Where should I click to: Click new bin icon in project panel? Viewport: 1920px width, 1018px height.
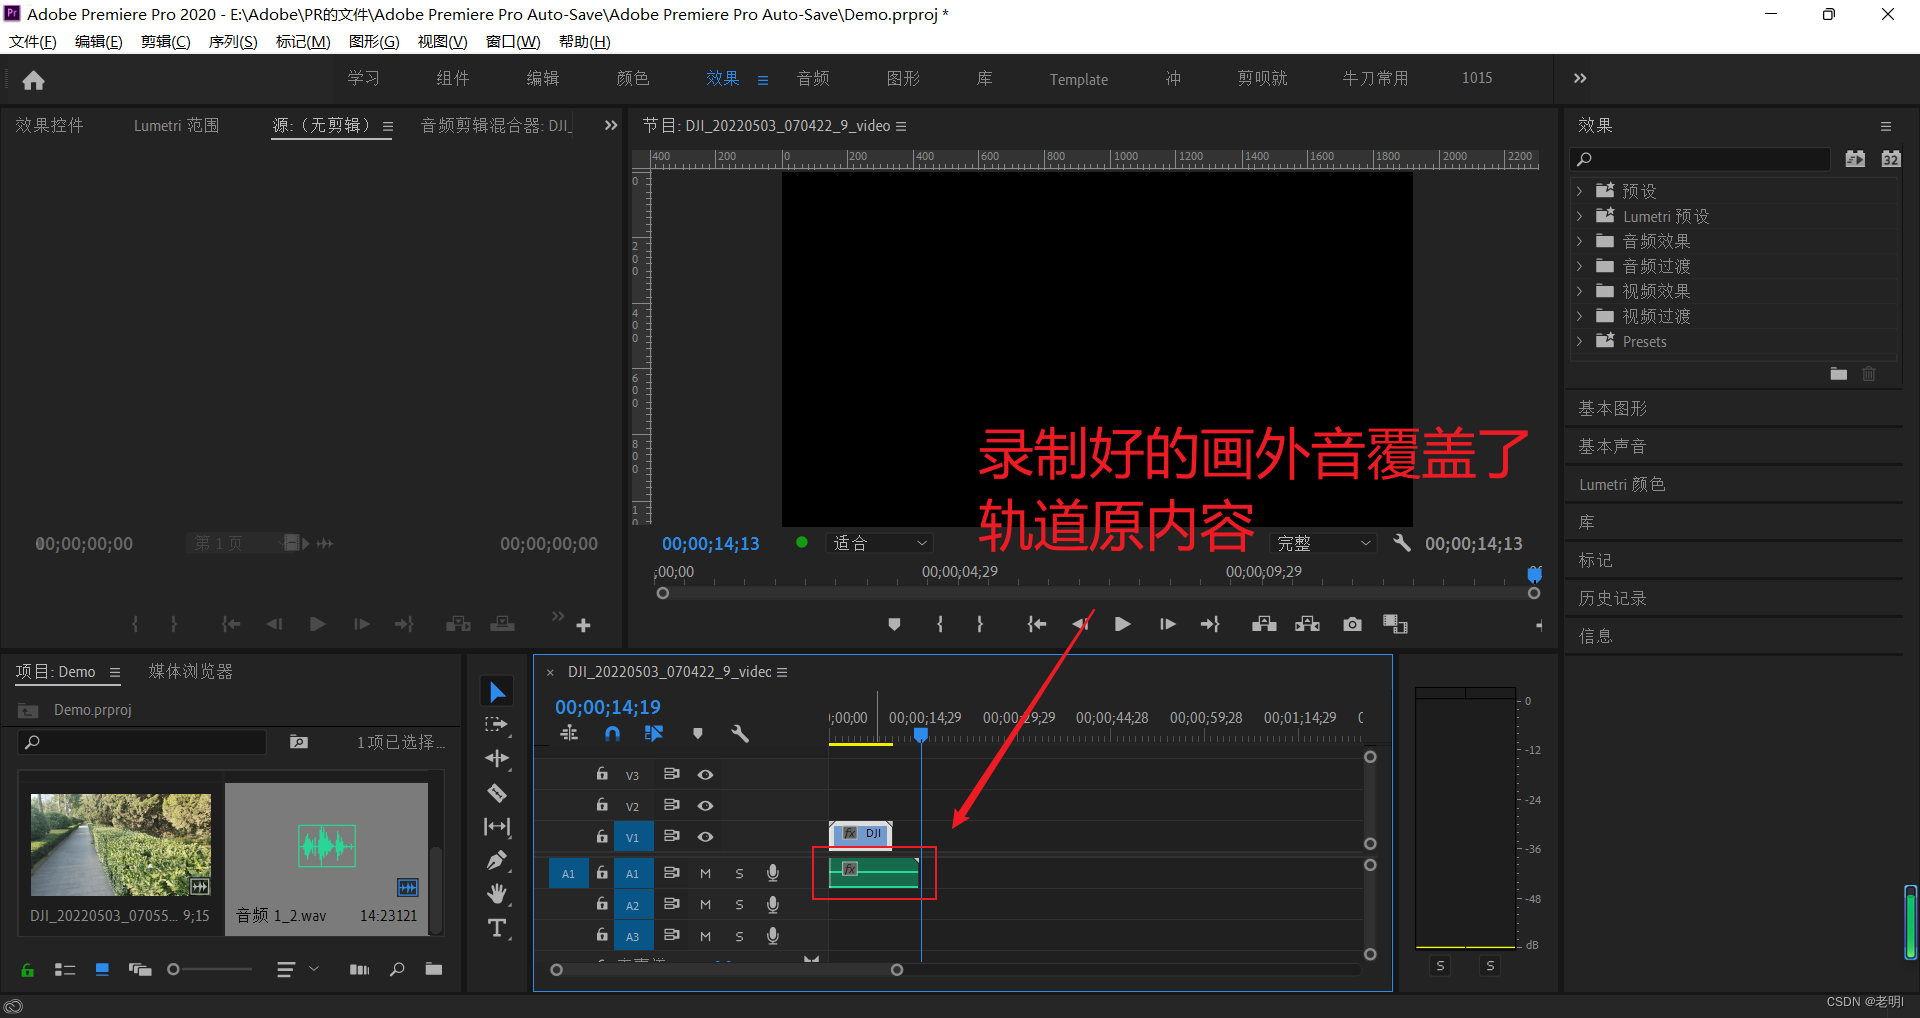point(434,969)
